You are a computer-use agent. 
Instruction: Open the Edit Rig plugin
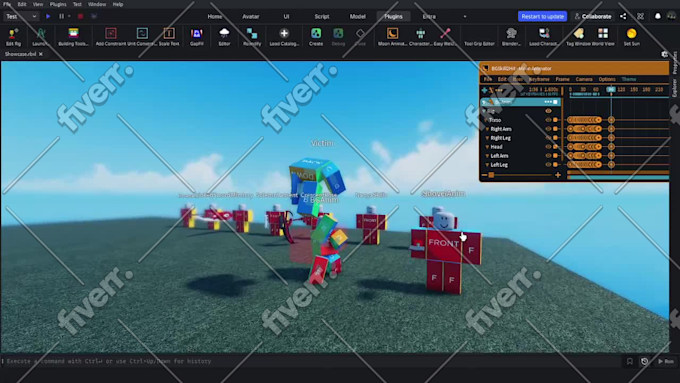(x=13, y=37)
